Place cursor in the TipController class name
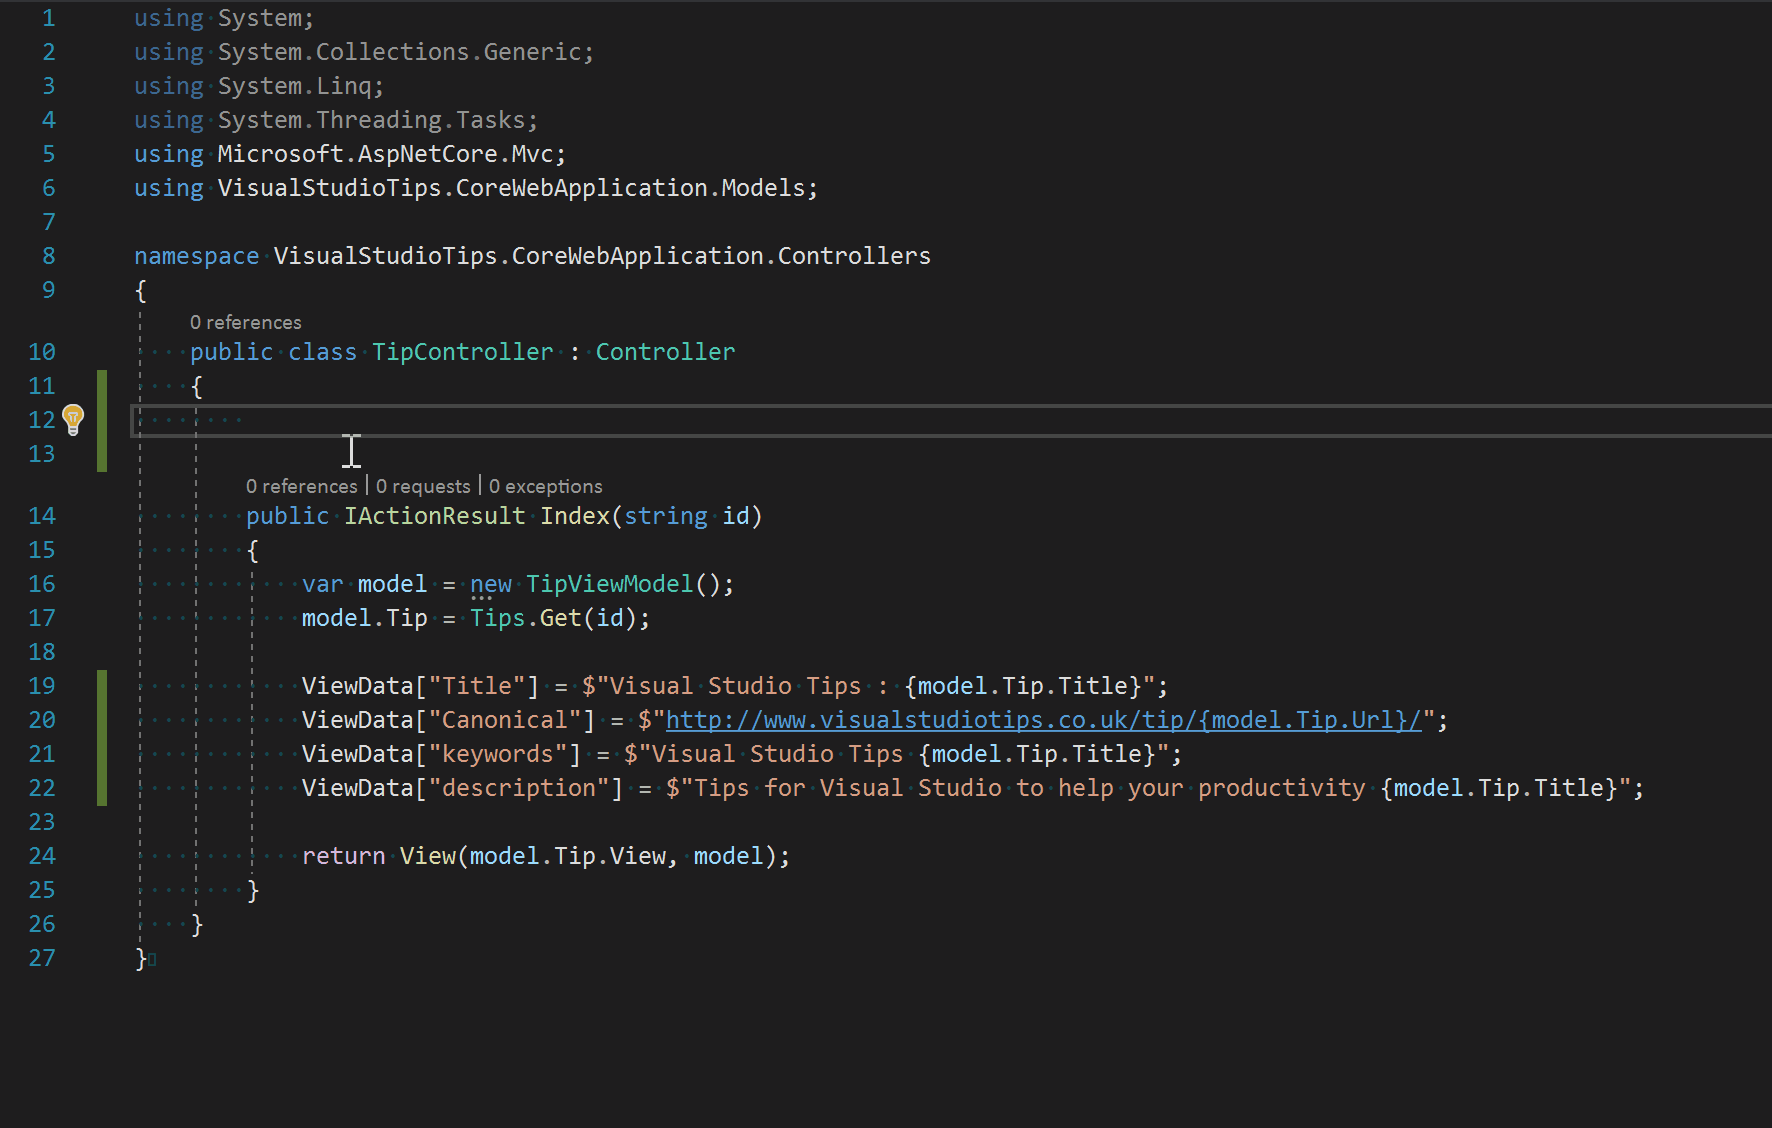 (x=463, y=351)
